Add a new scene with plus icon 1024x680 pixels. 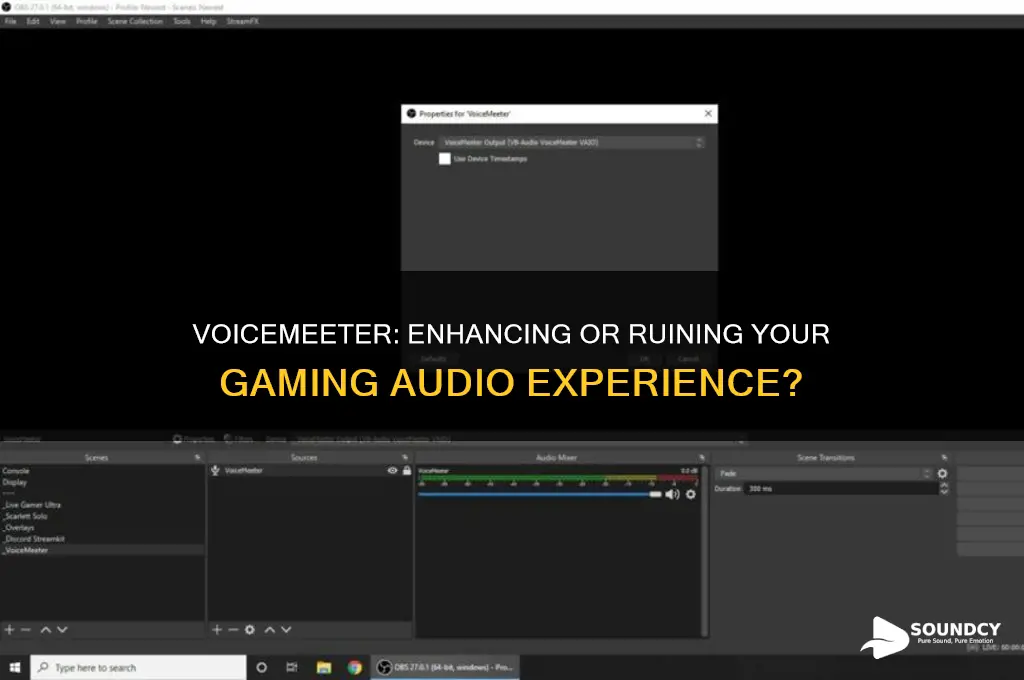tap(9, 630)
